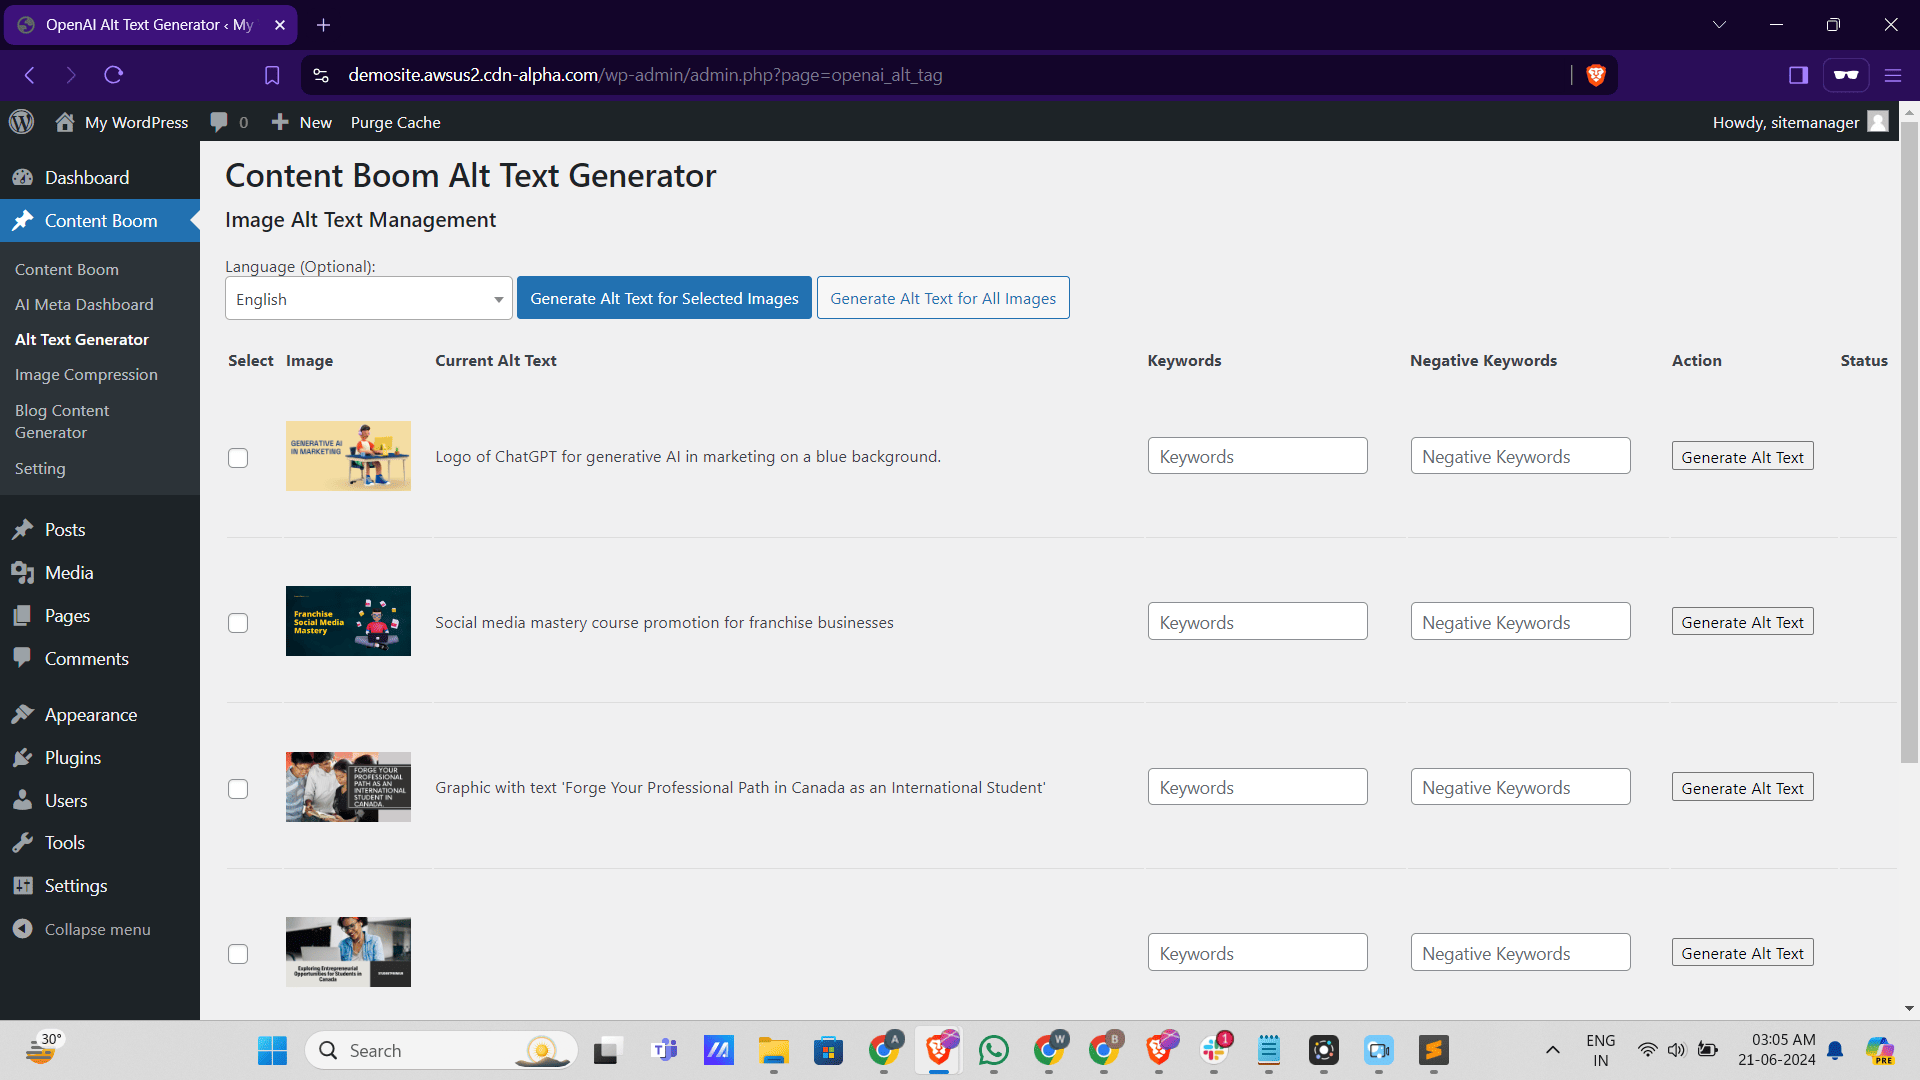
Task: Click the WordPress logo icon in admin bar
Action: (x=21, y=122)
